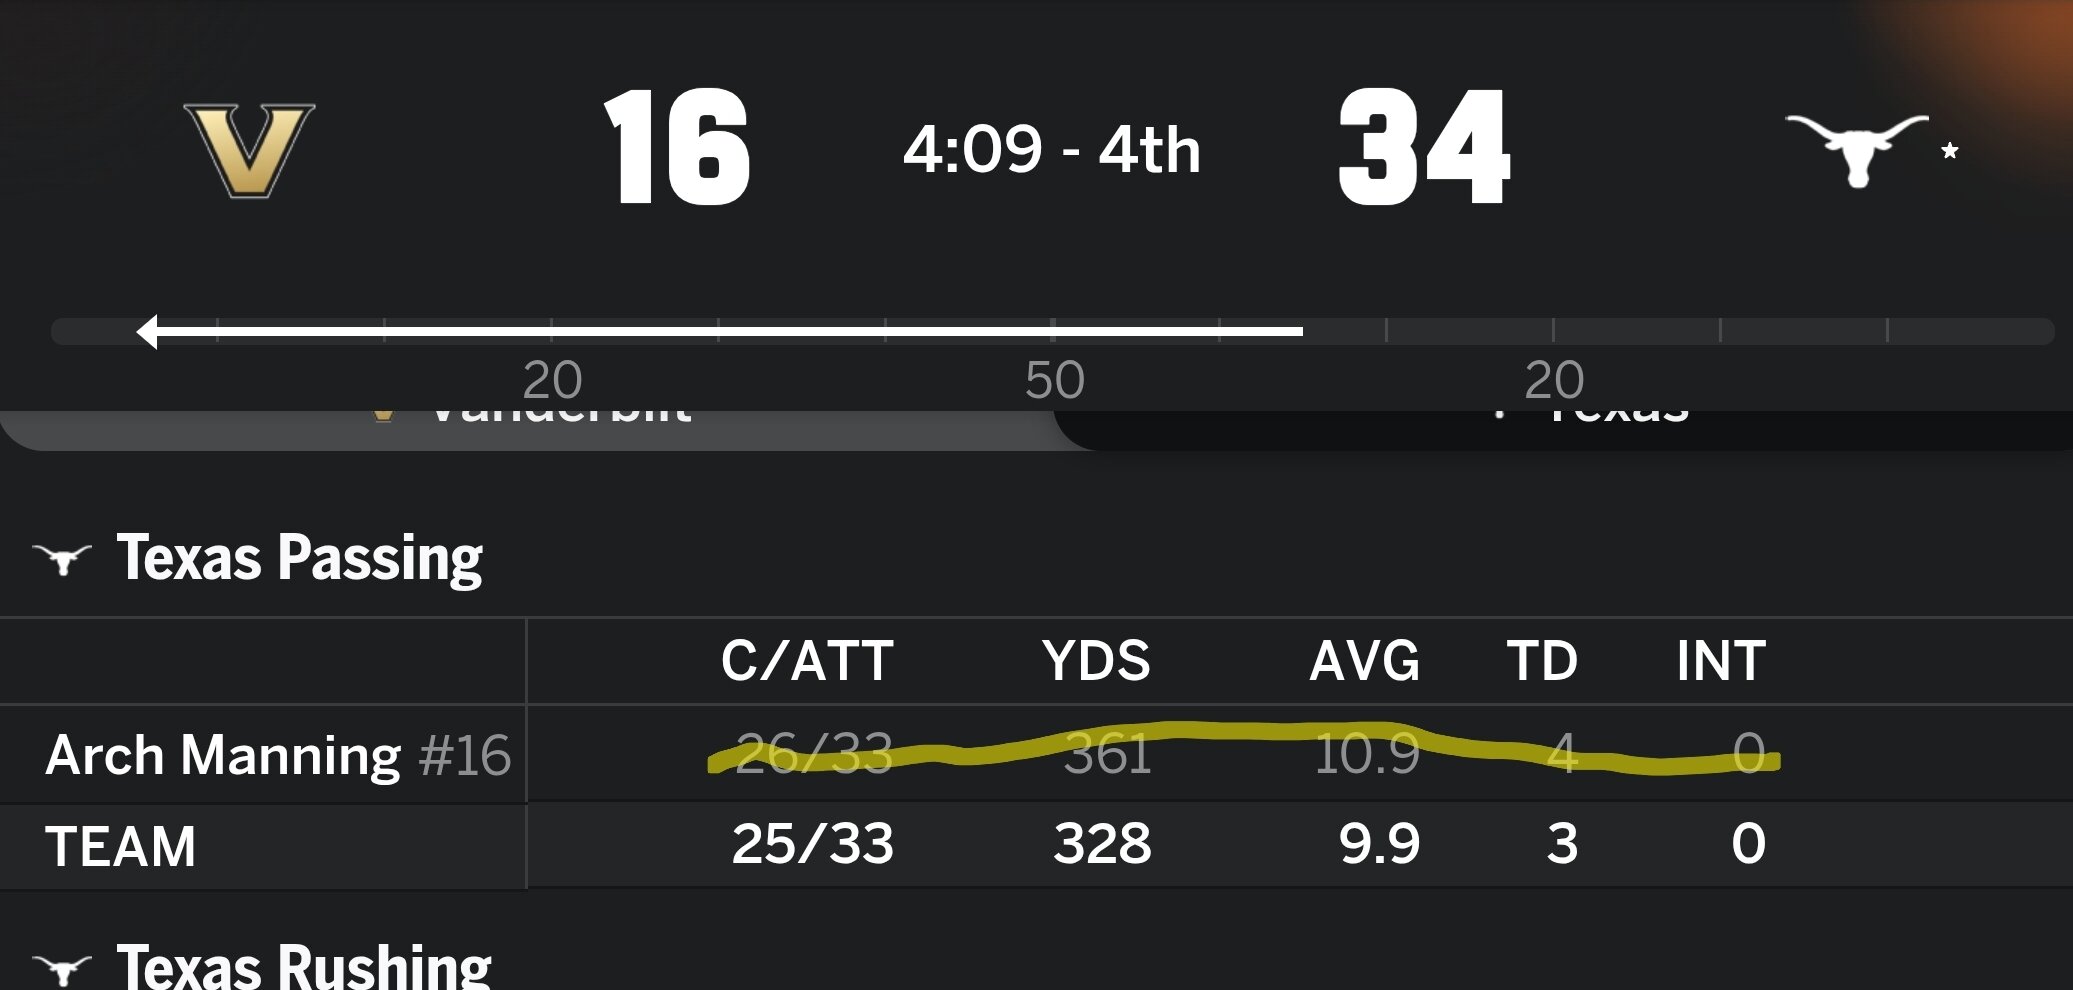
Task: Click the TD column header
Action: [1541, 661]
